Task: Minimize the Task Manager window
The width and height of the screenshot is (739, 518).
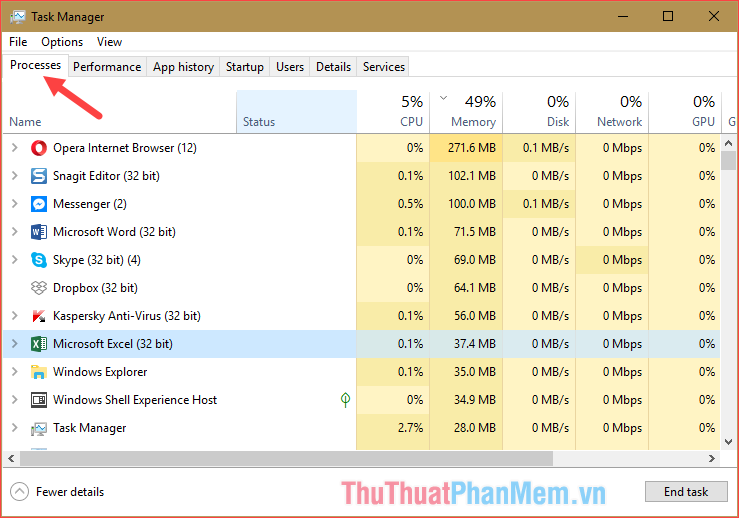Action: click(623, 16)
